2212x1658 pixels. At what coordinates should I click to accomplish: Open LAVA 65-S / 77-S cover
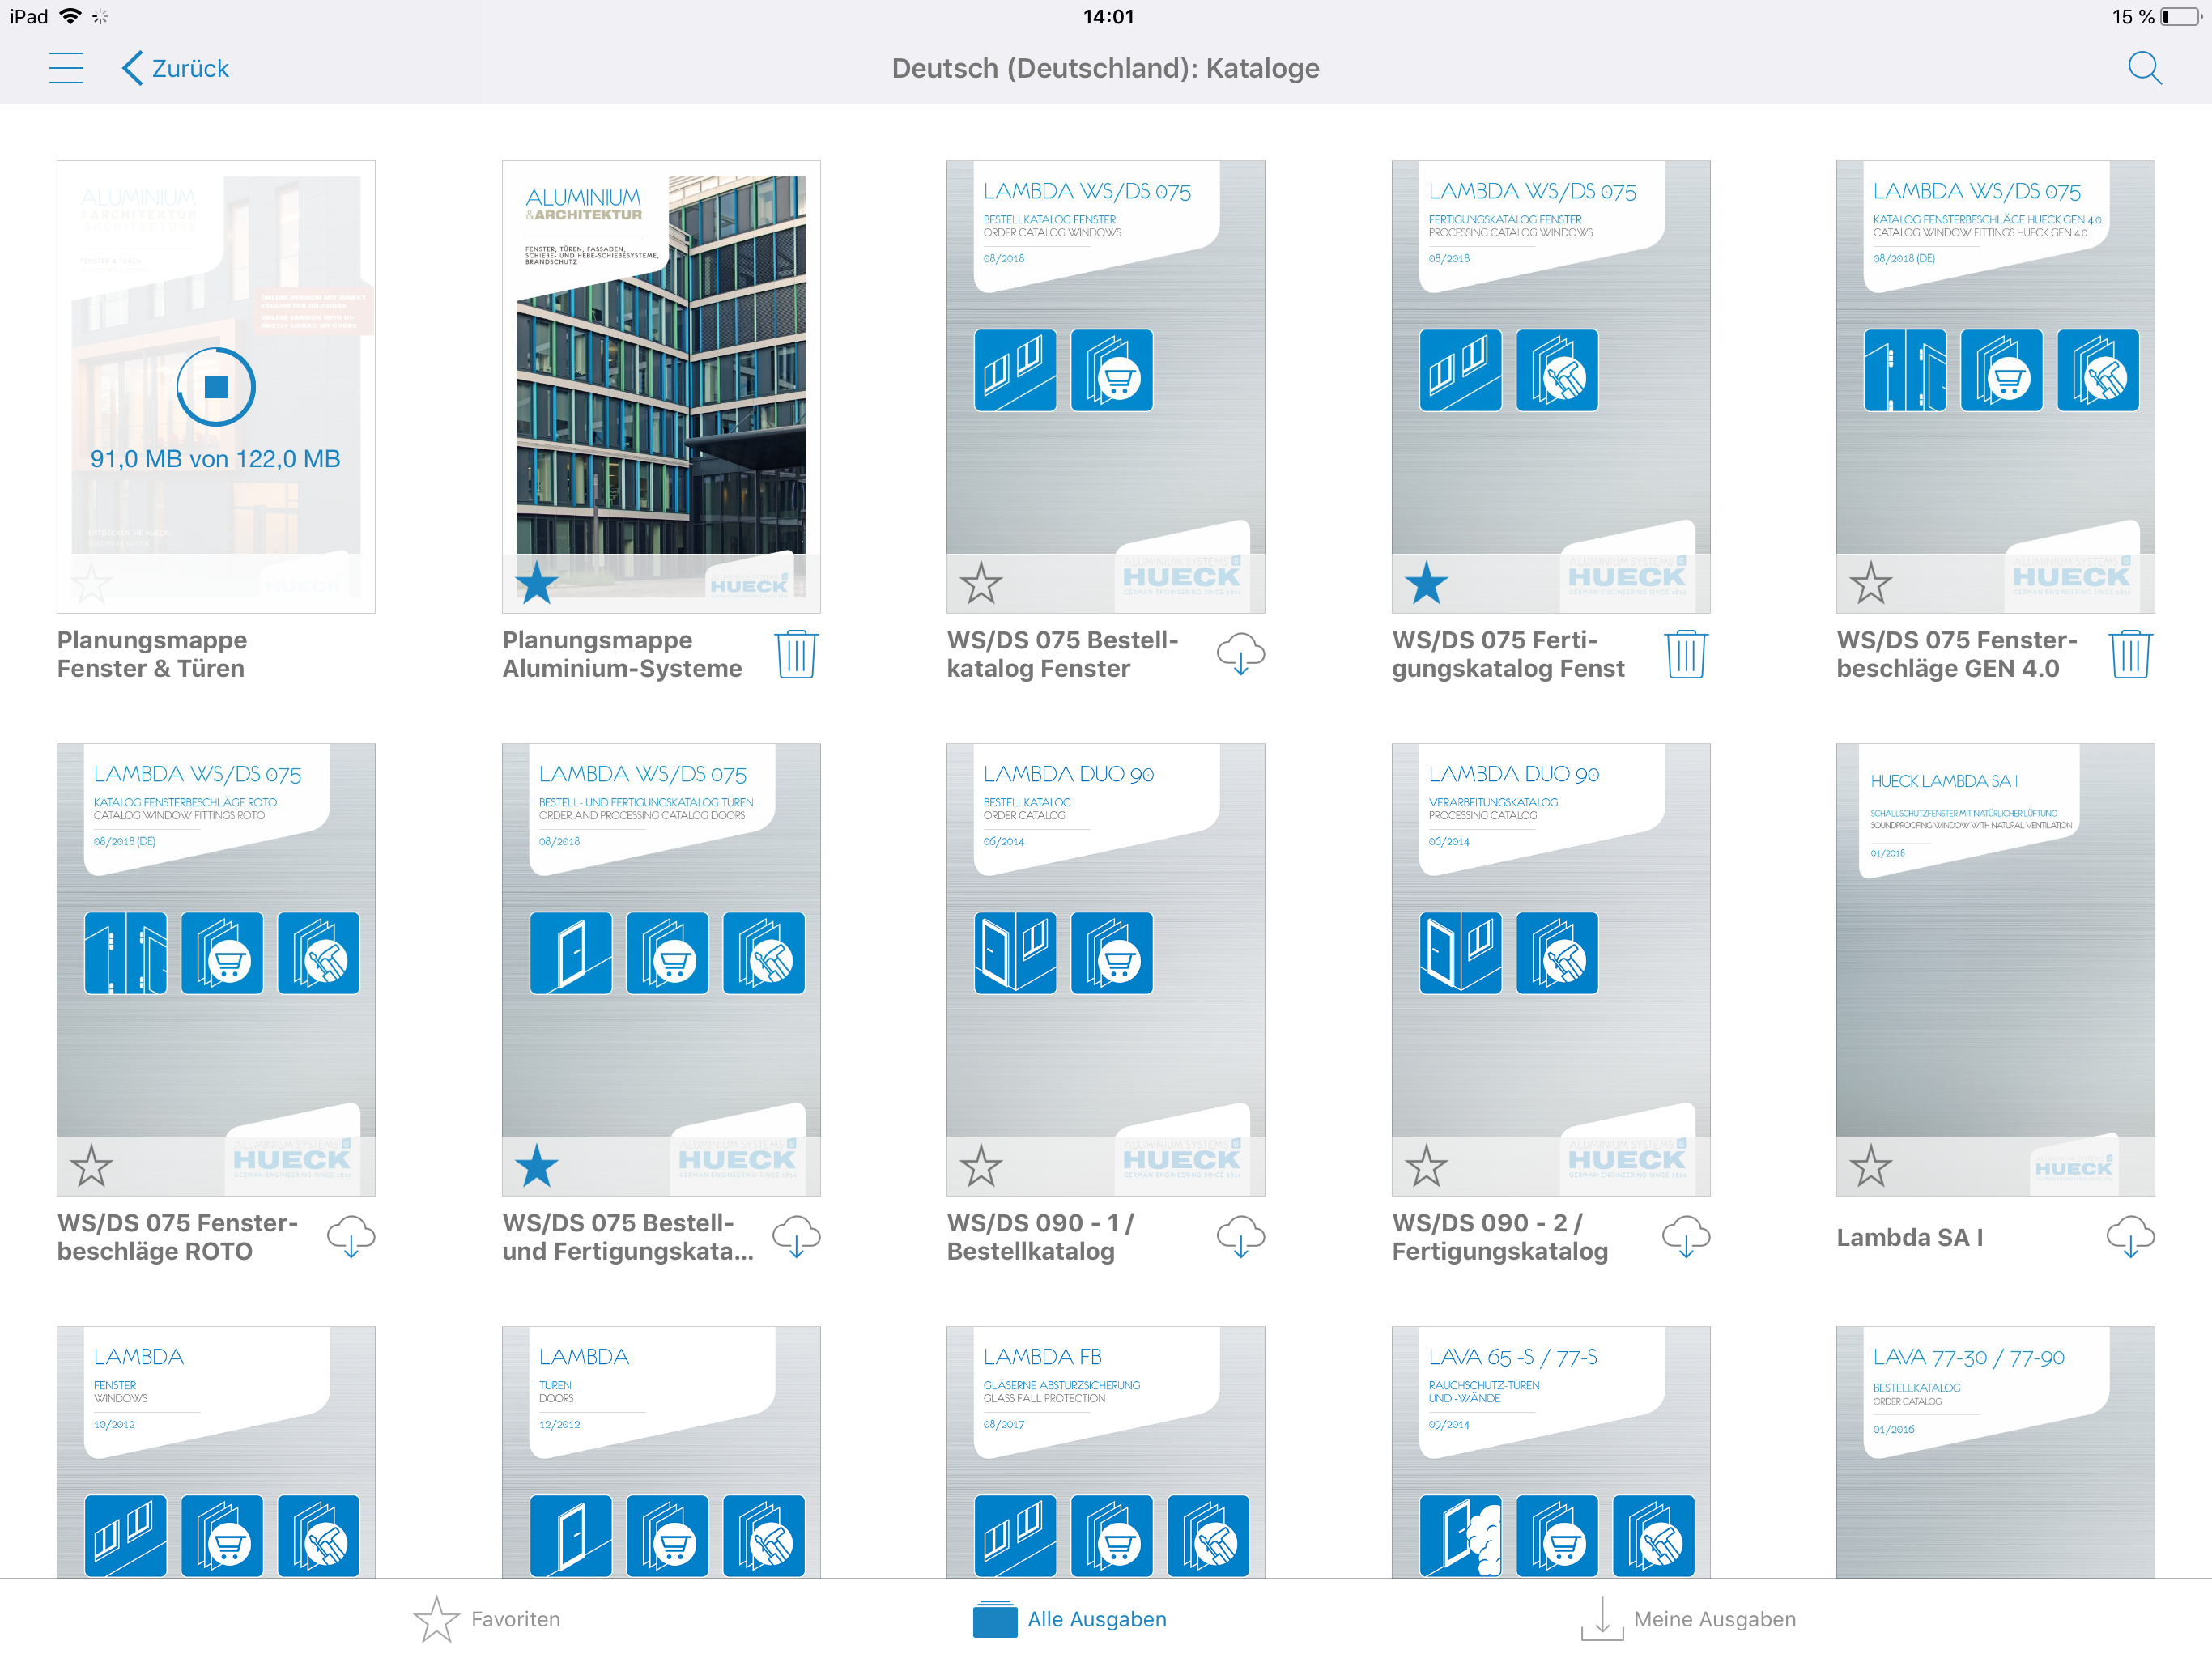(x=1551, y=1452)
